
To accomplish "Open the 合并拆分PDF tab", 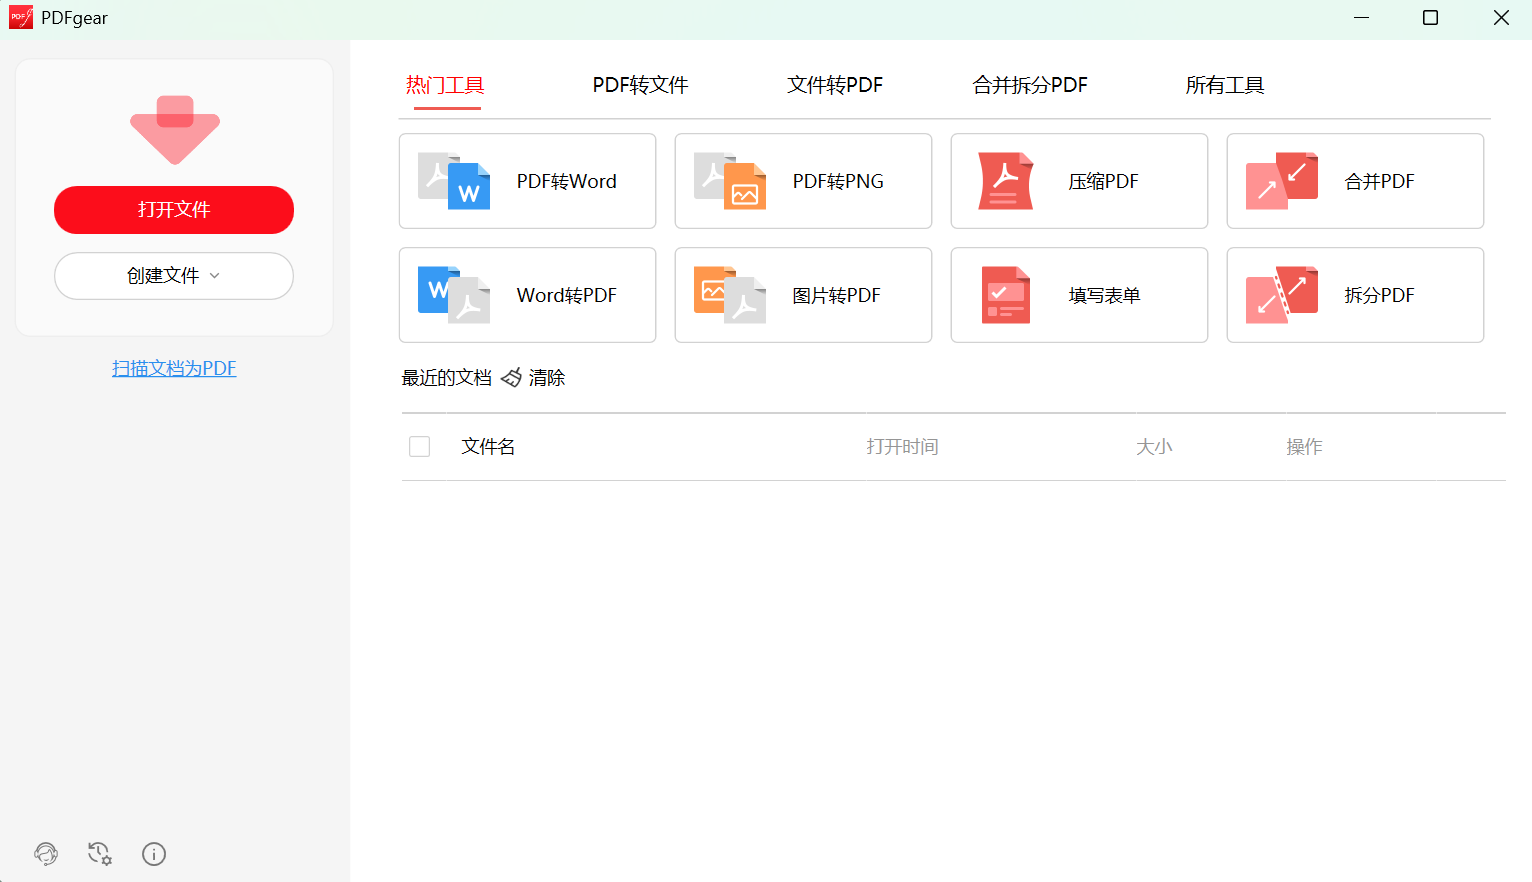I will click(1029, 85).
